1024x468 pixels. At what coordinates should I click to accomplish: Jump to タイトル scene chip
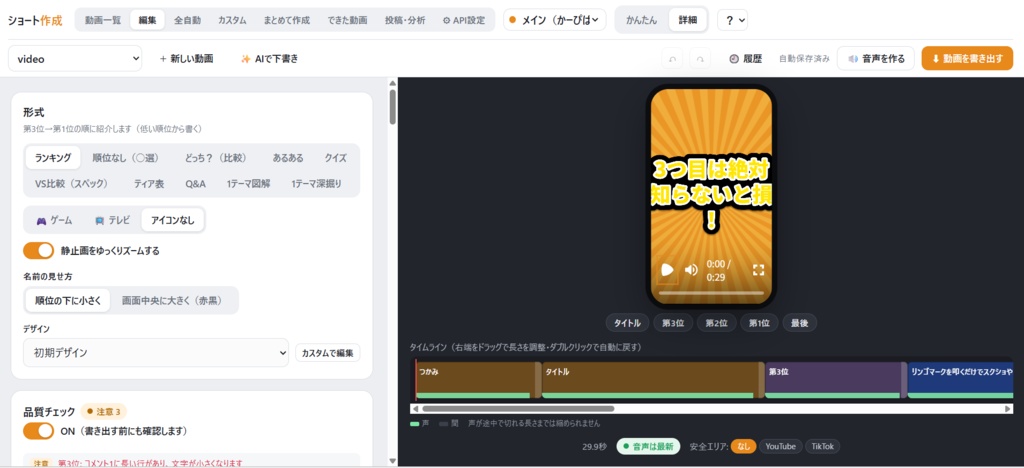click(627, 323)
